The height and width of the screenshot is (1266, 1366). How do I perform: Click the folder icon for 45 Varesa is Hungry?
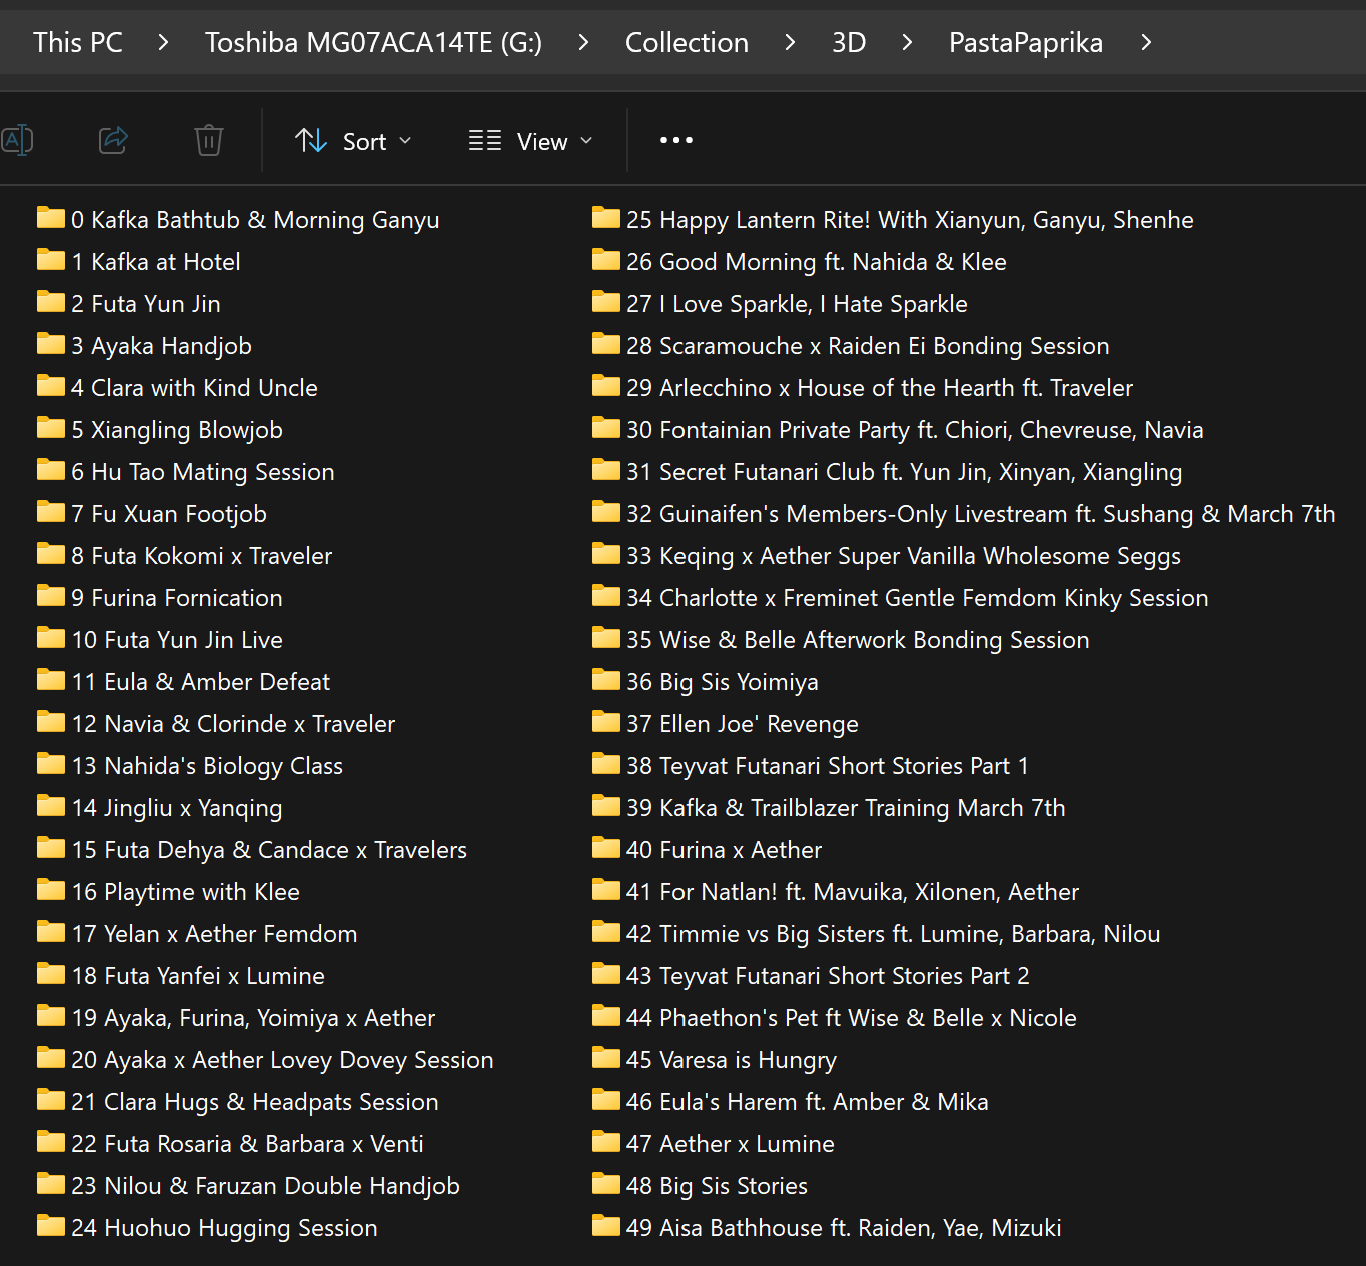tap(606, 1059)
